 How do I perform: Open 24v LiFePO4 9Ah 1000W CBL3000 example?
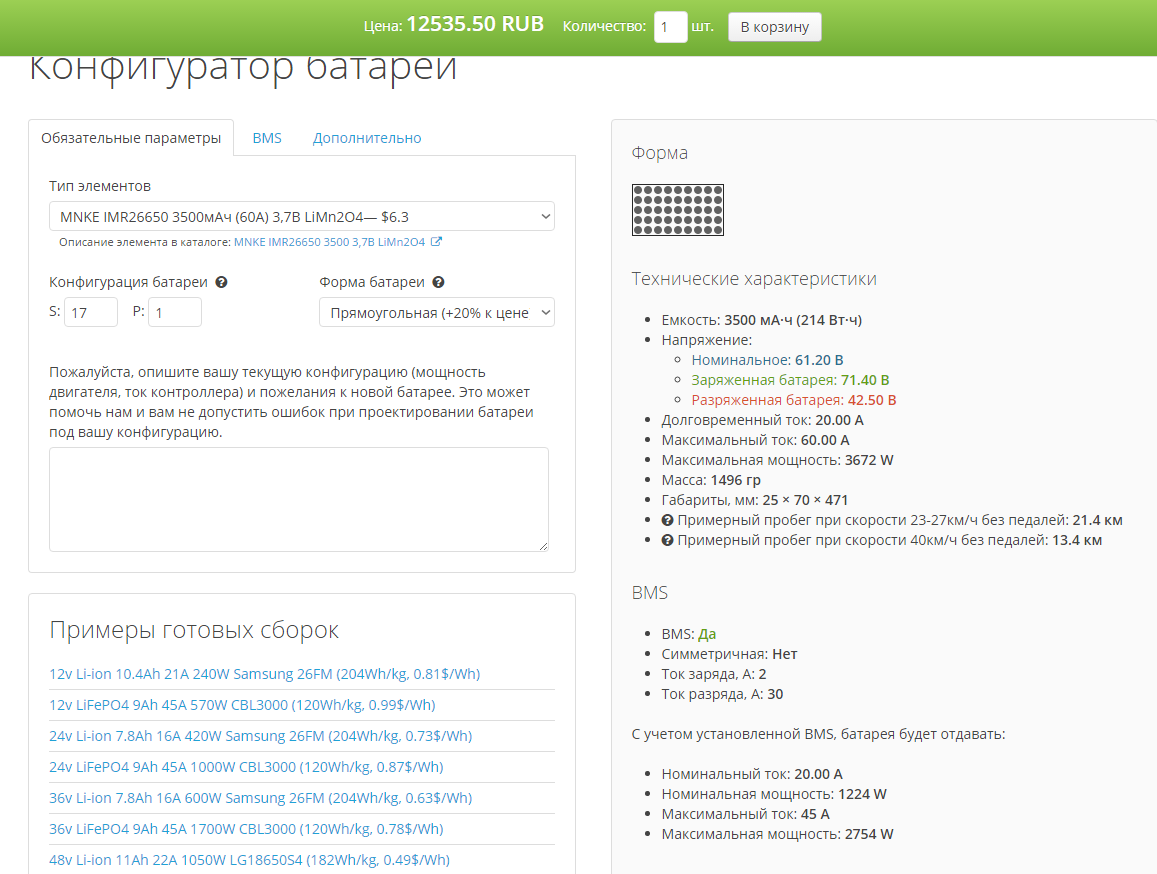(246, 767)
